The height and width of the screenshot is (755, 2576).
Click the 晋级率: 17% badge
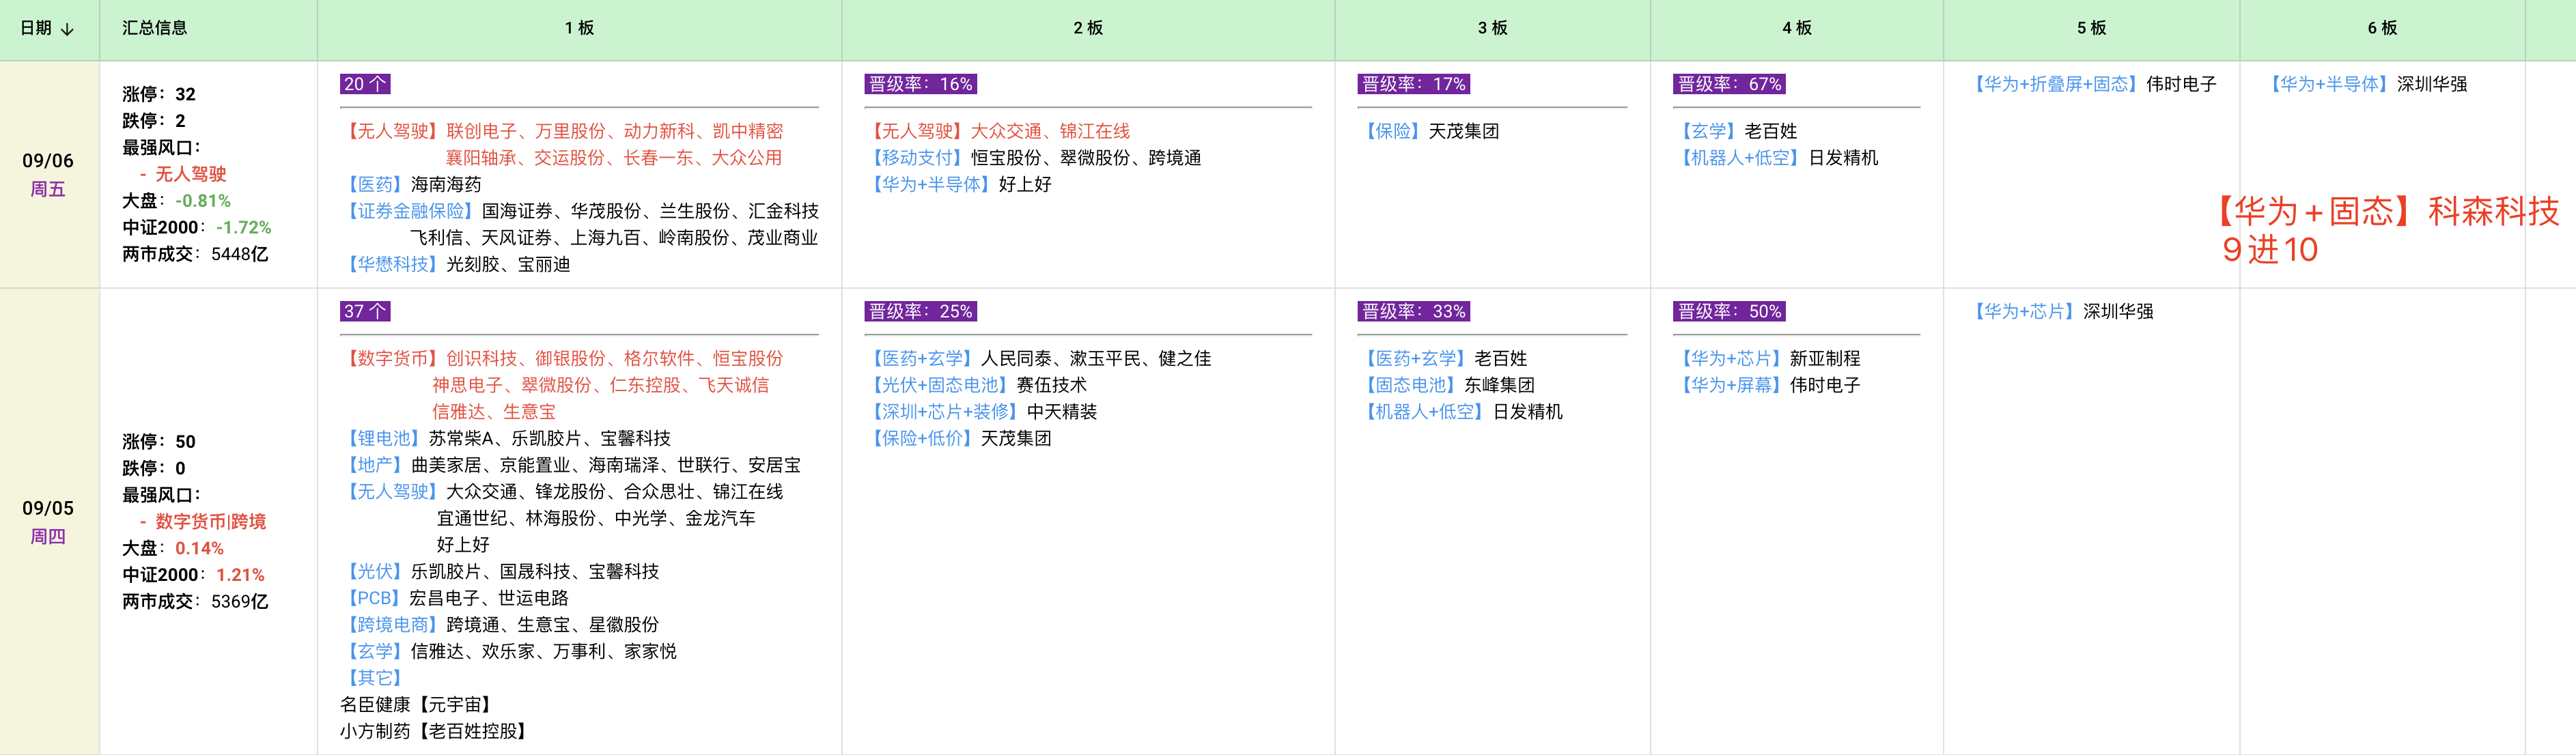(x=1413, y=84)
